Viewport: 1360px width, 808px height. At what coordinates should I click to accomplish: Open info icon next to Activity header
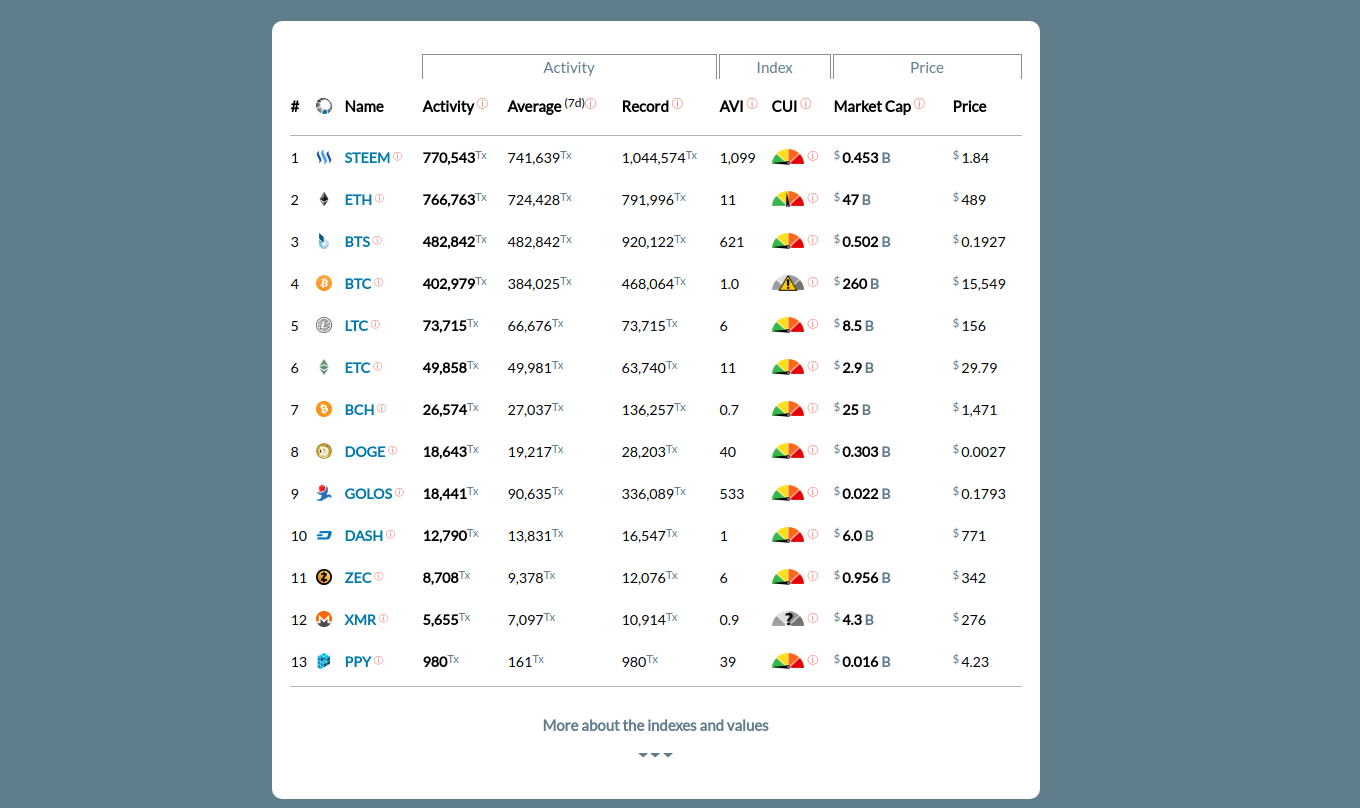pyautogui.click(x=483, y=104)
